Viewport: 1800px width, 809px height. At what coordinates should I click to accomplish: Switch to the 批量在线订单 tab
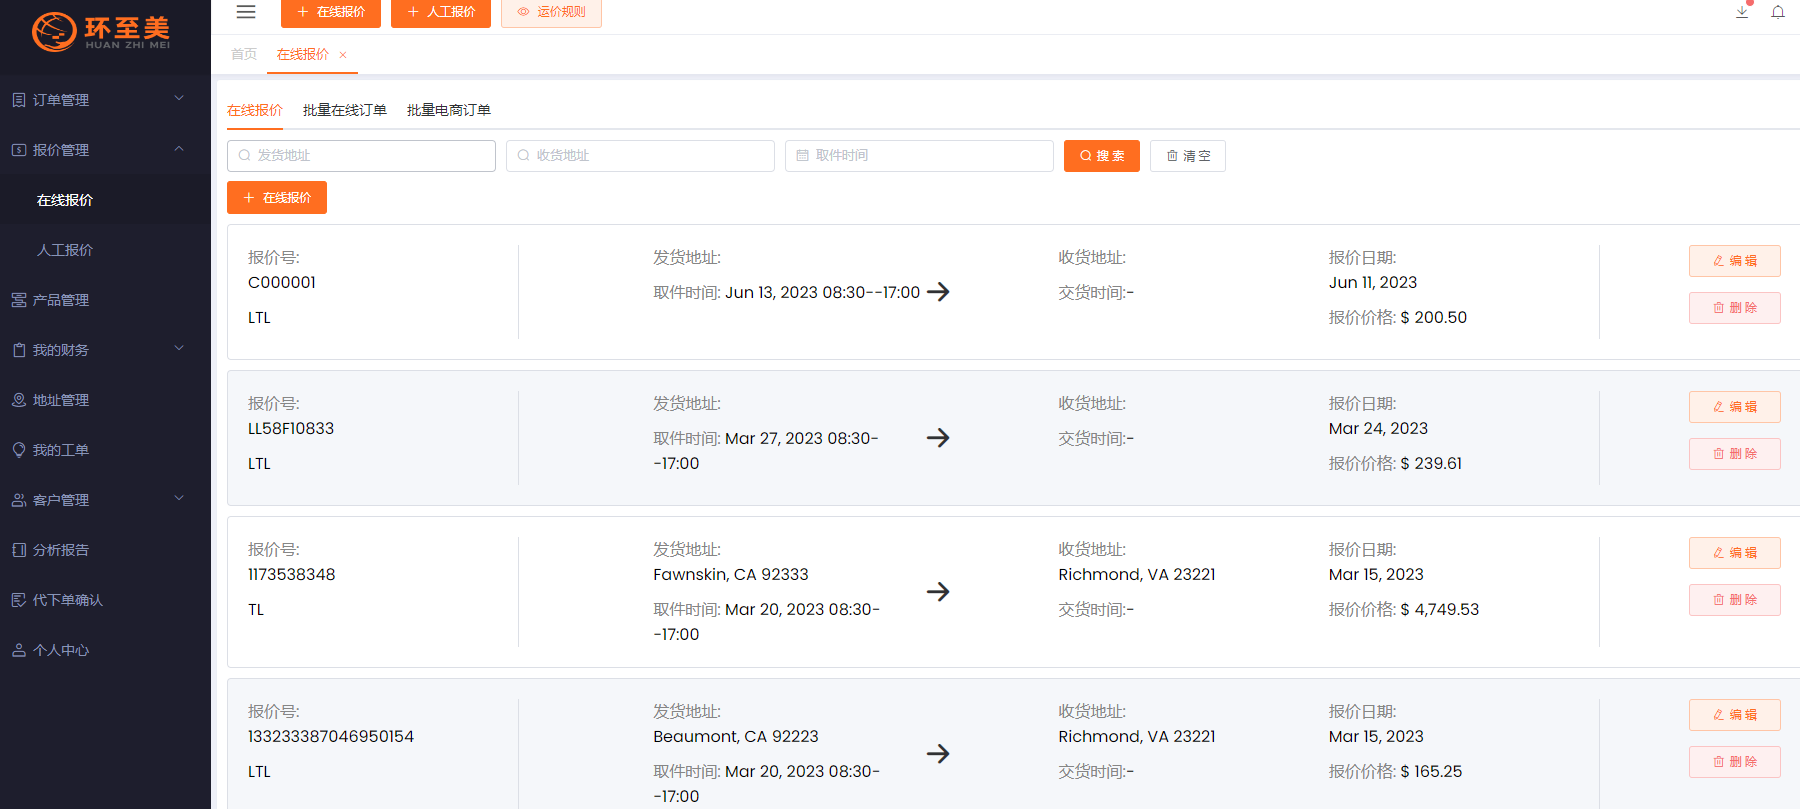click(344, 110)
